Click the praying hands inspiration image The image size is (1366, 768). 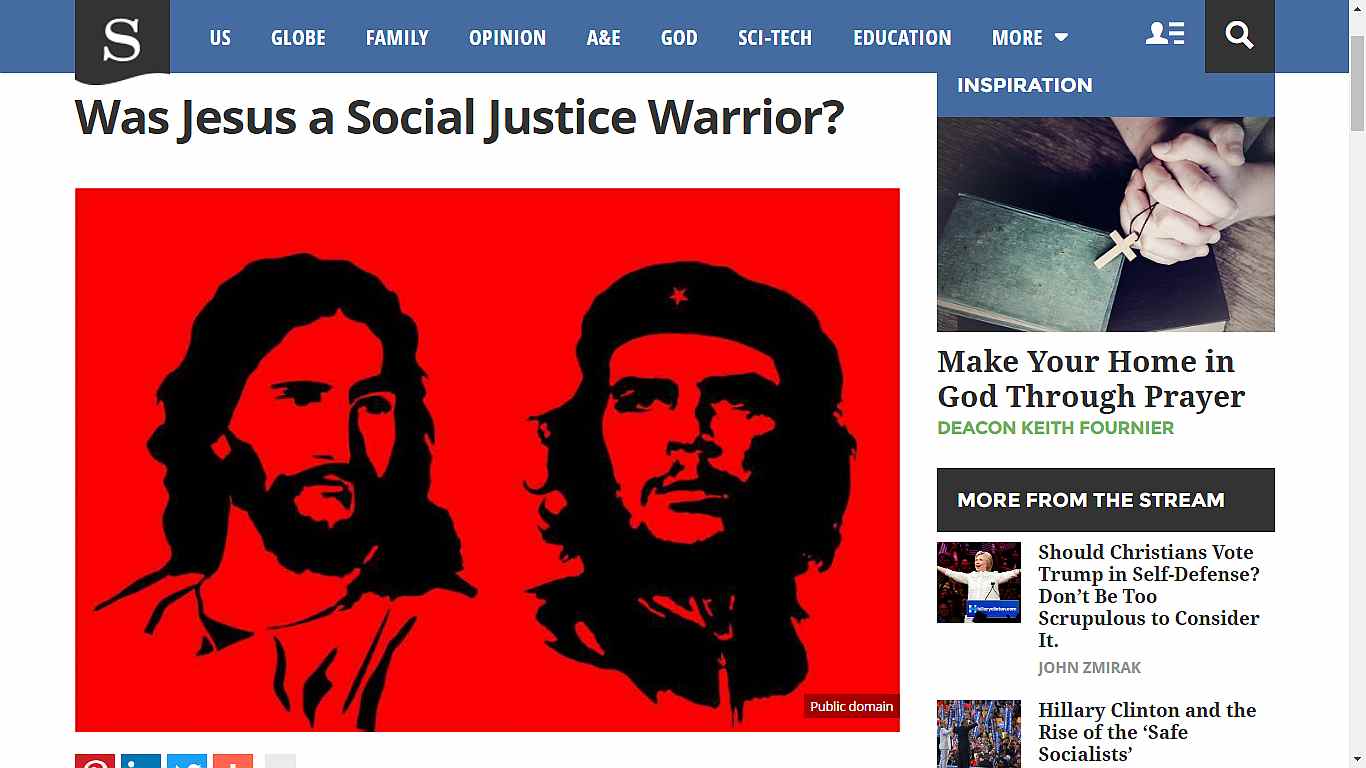tap(1106, 224)
